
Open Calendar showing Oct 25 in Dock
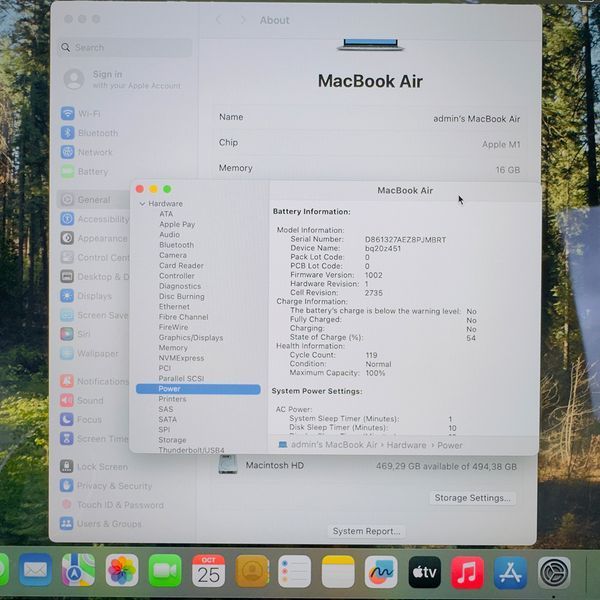click(208, 571)
